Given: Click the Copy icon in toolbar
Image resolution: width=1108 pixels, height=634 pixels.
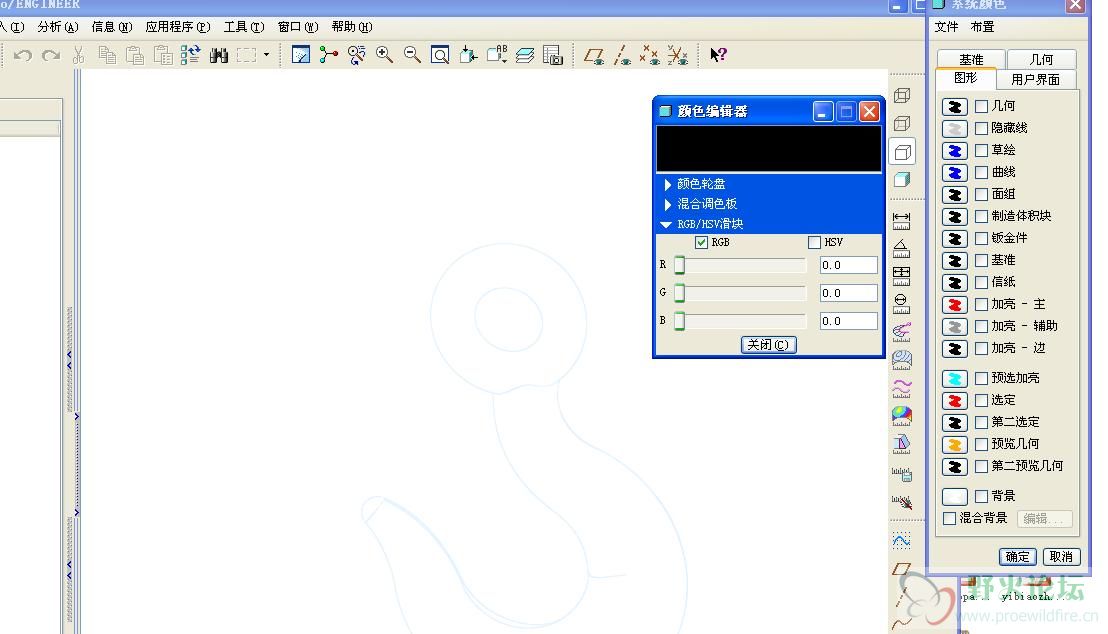Looking at the screenshot, I should [x=107, y=55].
